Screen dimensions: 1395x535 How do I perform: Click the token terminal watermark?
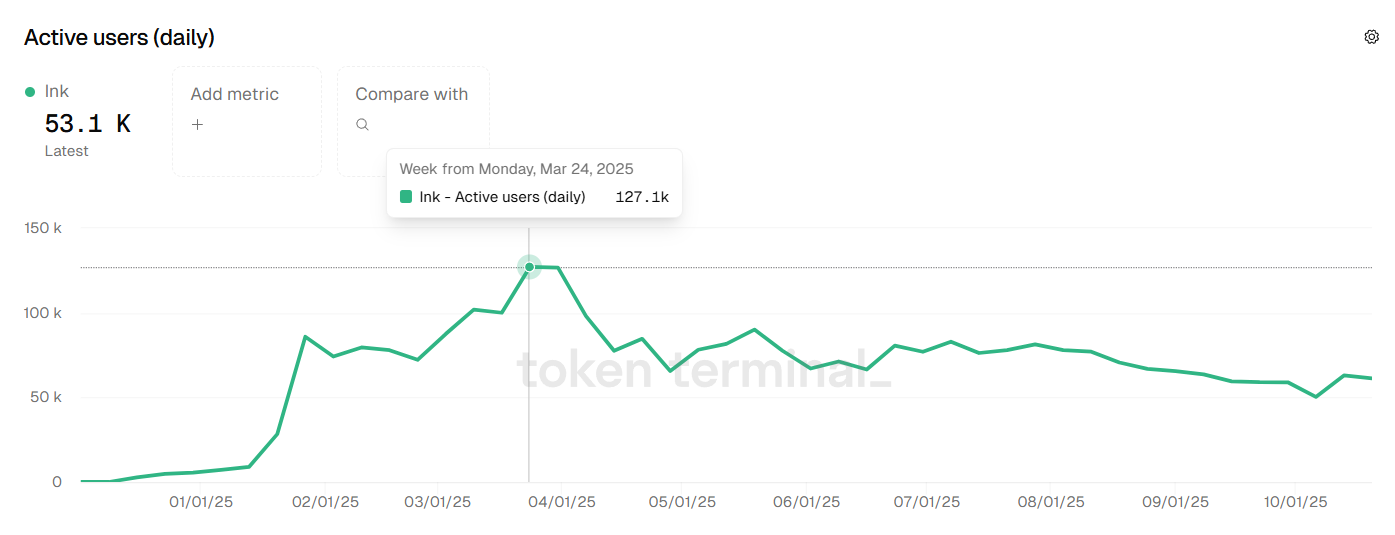coord(703,370)
